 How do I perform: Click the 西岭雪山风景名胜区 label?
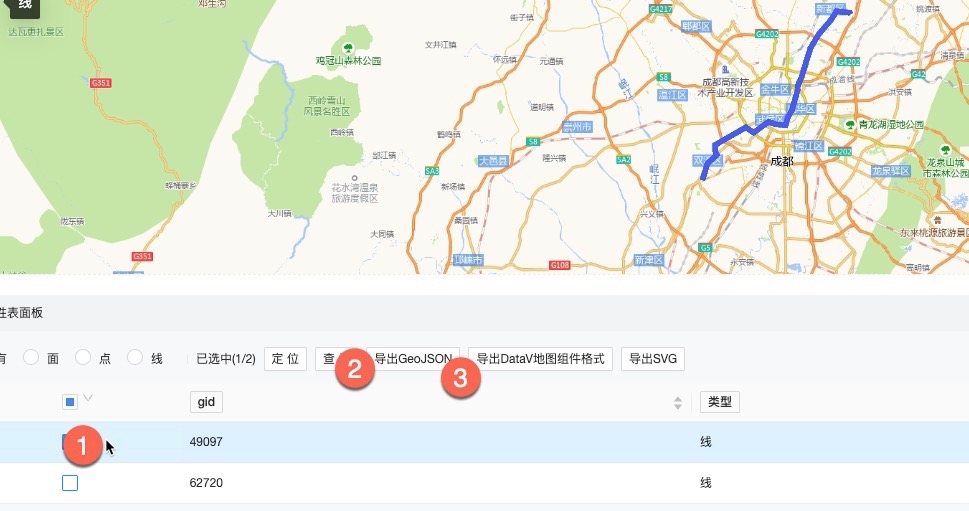coord(327,106)
